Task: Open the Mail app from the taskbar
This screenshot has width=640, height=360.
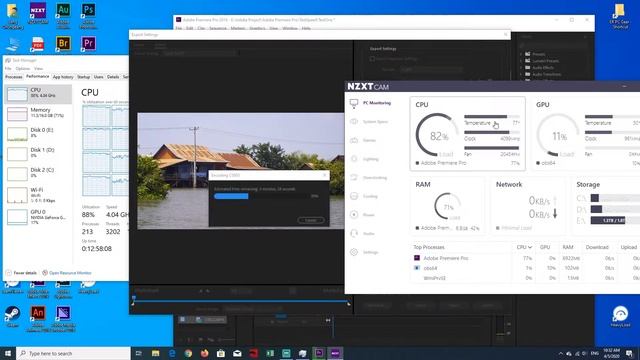Action: (x=237, y=353)
